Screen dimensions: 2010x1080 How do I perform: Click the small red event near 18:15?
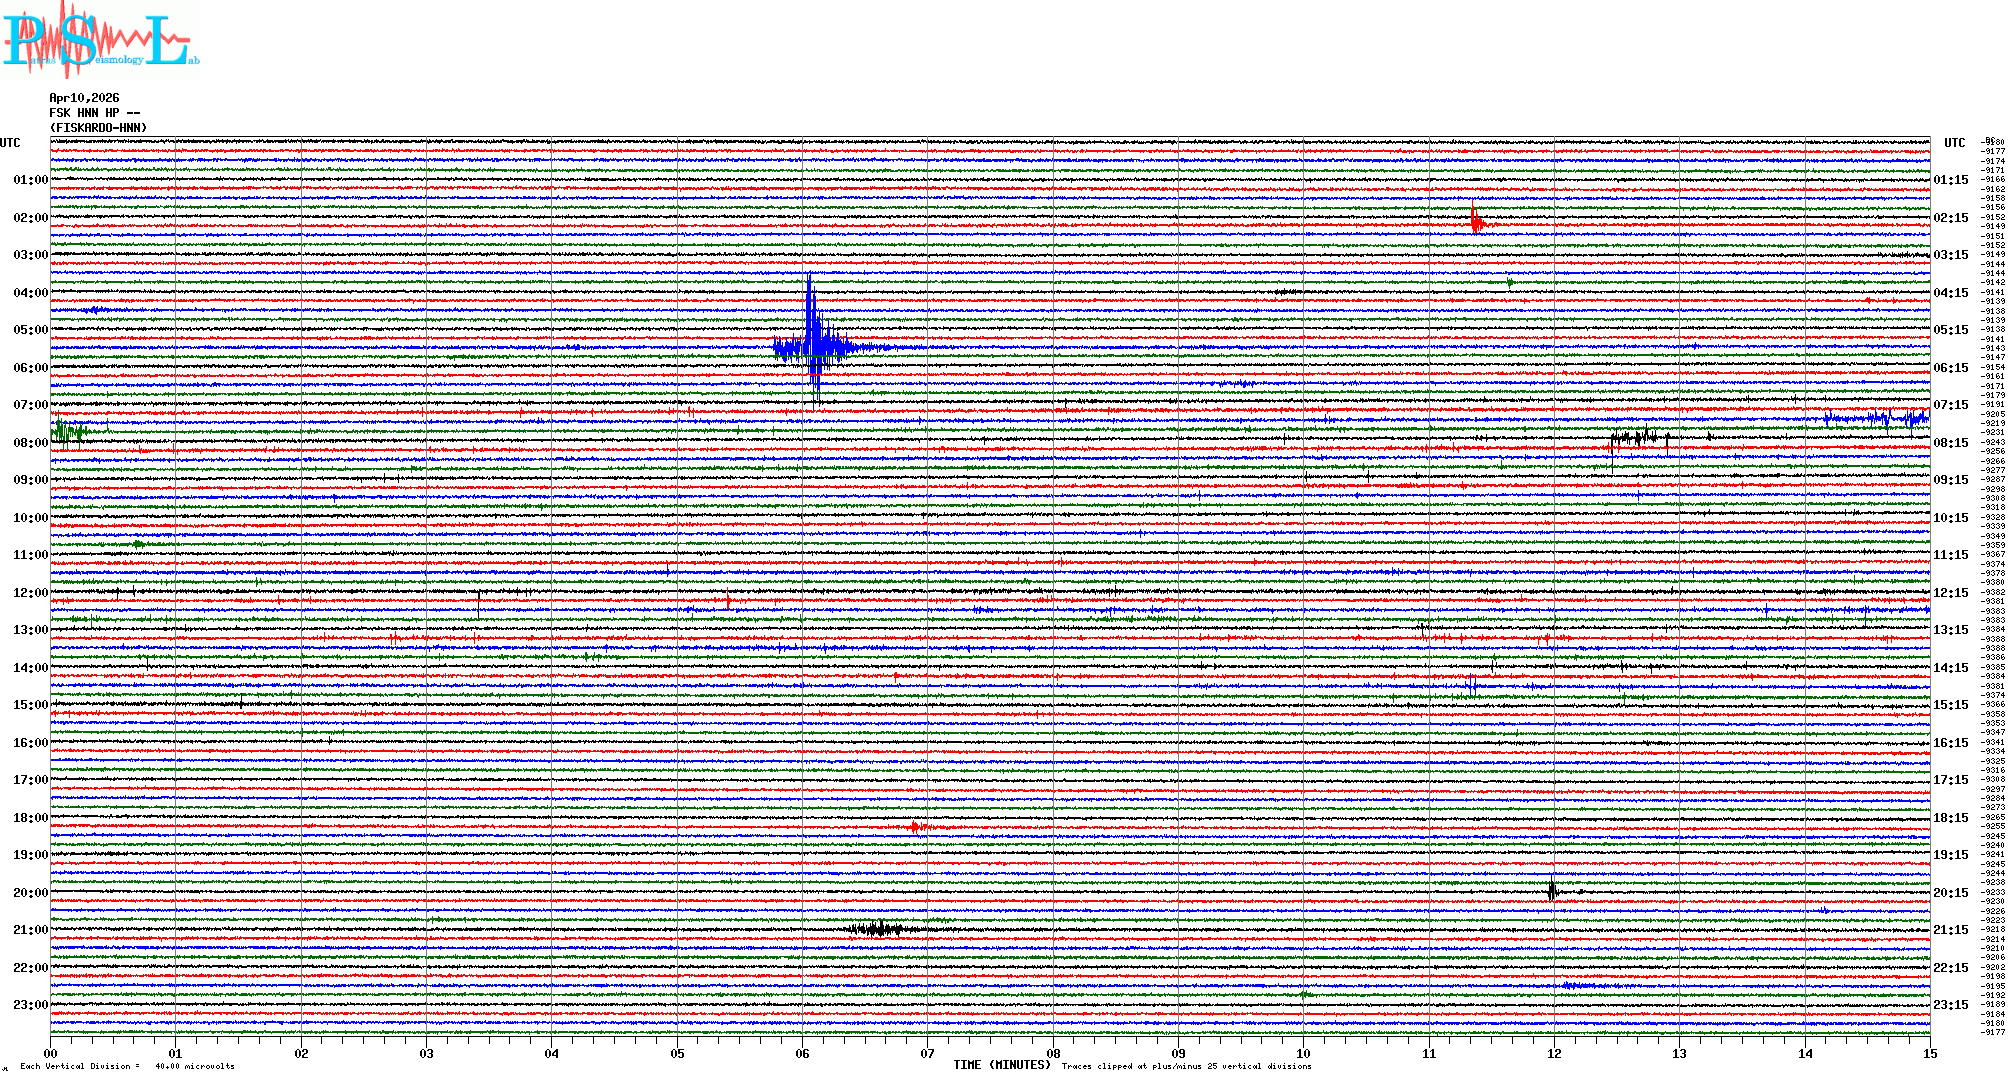tap(916, 827)
